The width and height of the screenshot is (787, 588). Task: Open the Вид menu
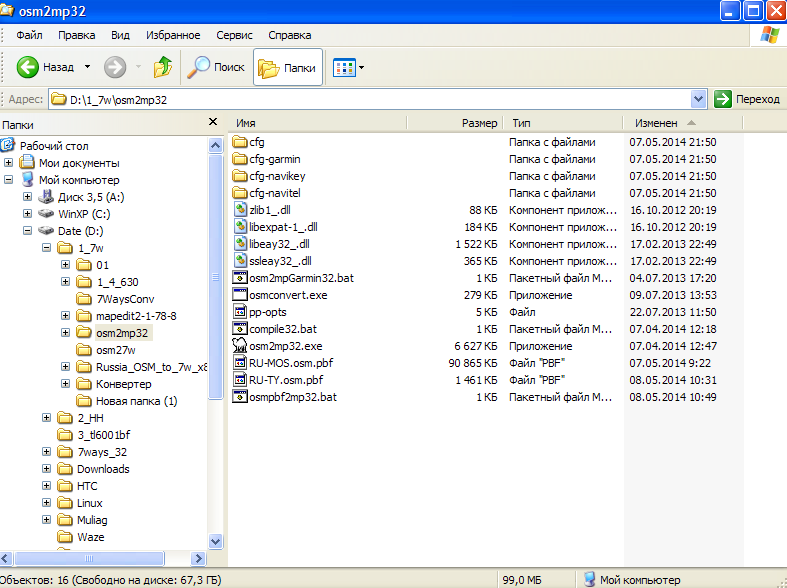click(120, 35)
